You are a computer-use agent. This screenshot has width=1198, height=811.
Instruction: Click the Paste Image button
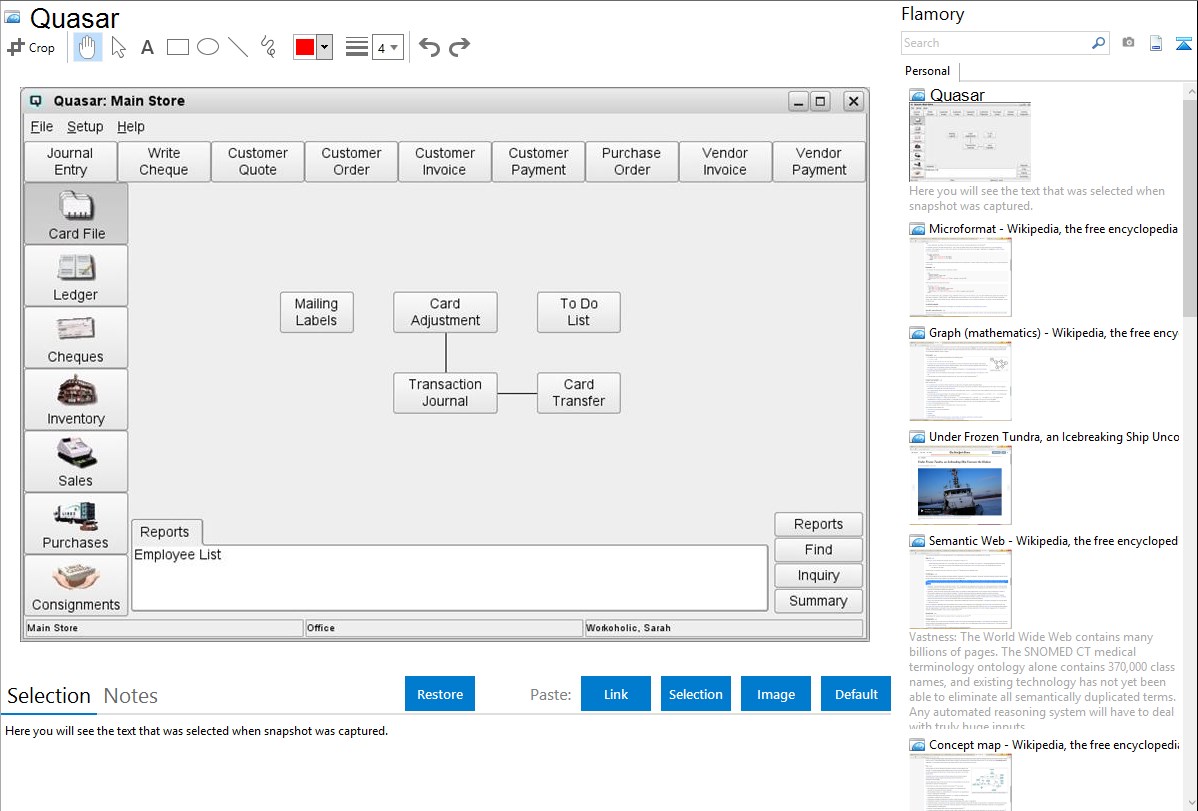(x=776, y=694)
